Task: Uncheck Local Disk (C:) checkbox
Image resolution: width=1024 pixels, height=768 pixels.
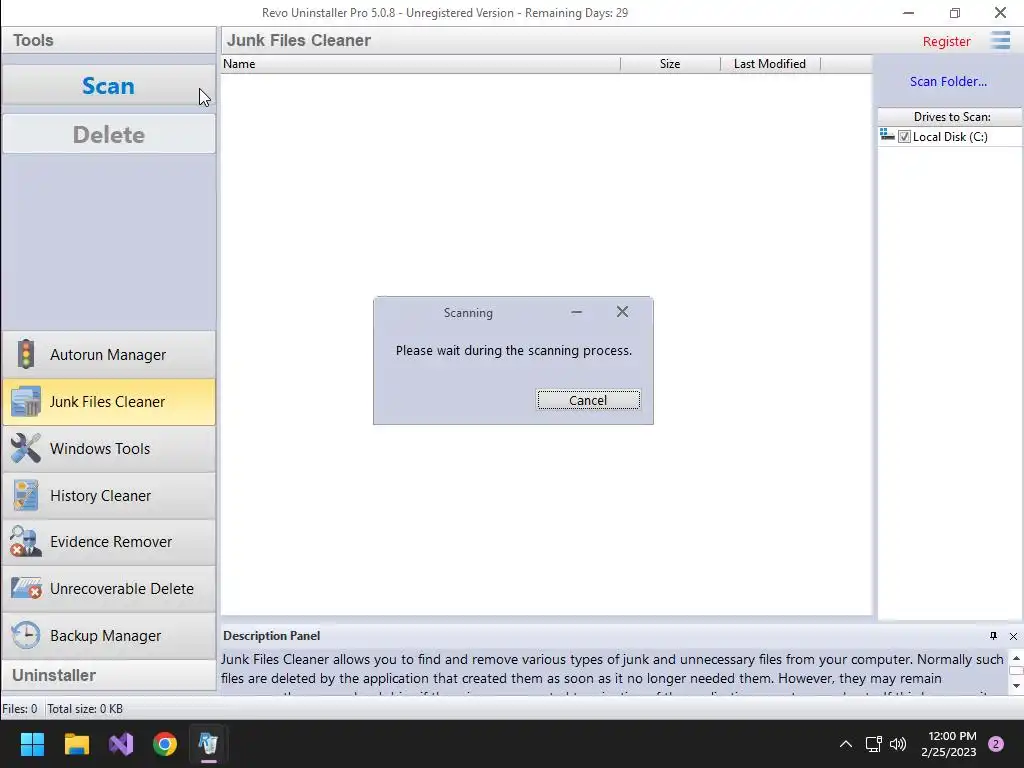Action: pyautogui.click(x=904, y=136)
